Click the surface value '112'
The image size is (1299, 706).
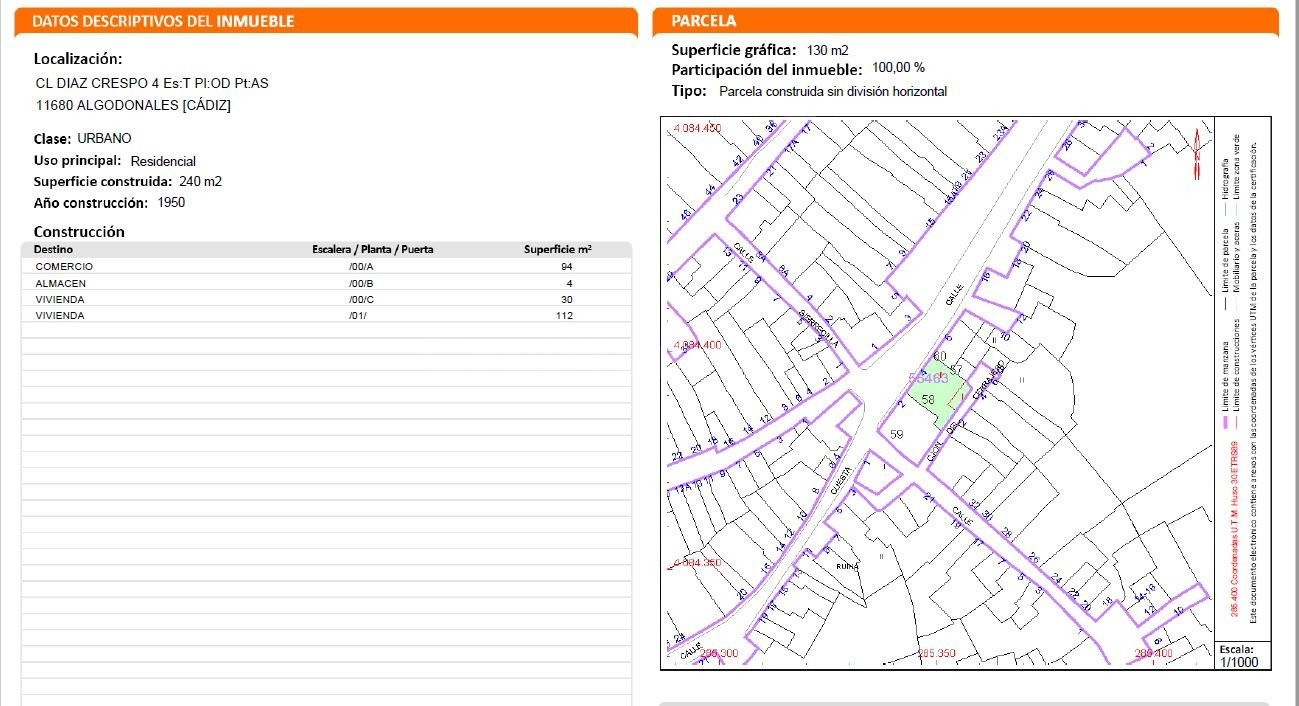pyautogui.click(x=564, y=315)
